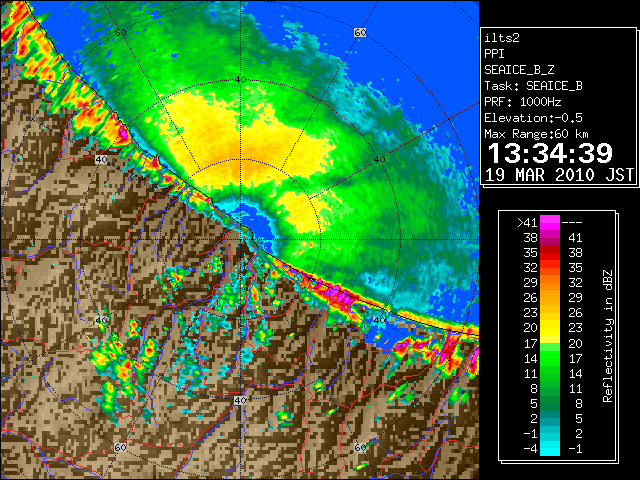The image size is (640, 480).
Task: Click the 'Reflectivity in dBZ' legend title
Action: pos(608,336)
